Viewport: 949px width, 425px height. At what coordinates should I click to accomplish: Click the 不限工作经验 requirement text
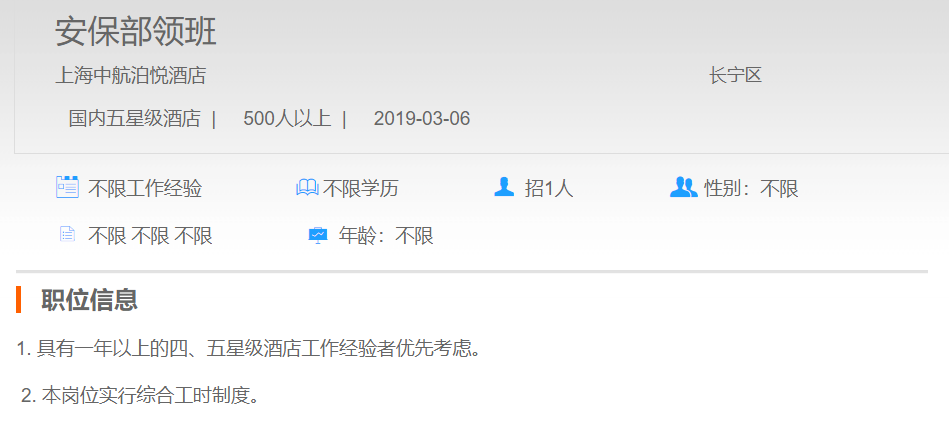tap(145, 188)
